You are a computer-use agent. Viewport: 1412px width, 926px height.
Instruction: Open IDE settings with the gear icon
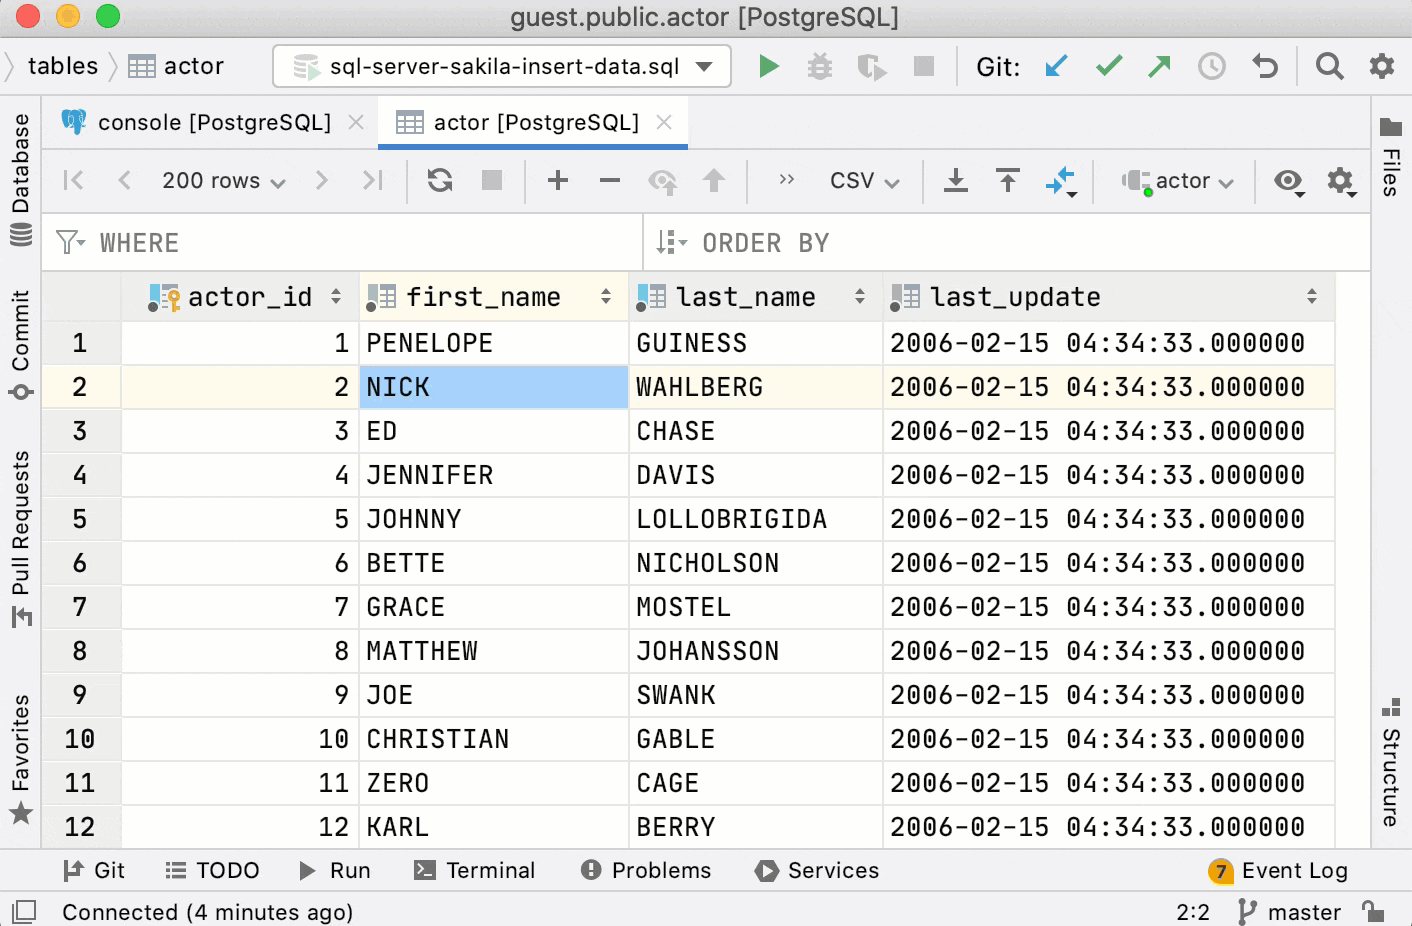click(1381, 66)
